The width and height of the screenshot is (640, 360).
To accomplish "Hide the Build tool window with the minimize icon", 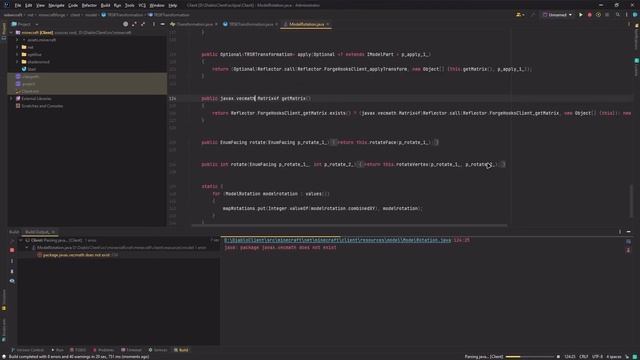I will point(629,232).
